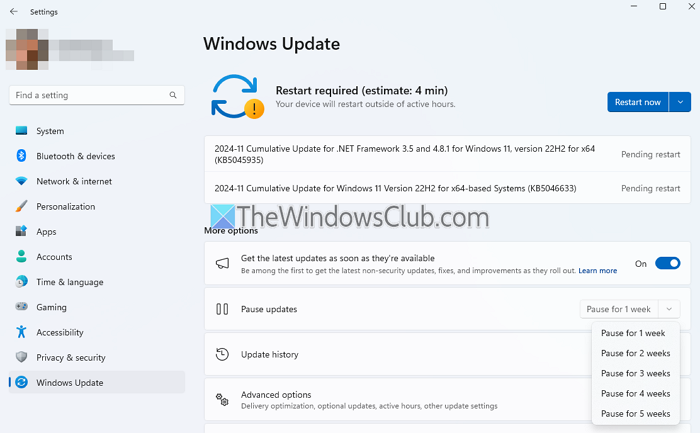Click the Restart required heading

coord(362,90)
